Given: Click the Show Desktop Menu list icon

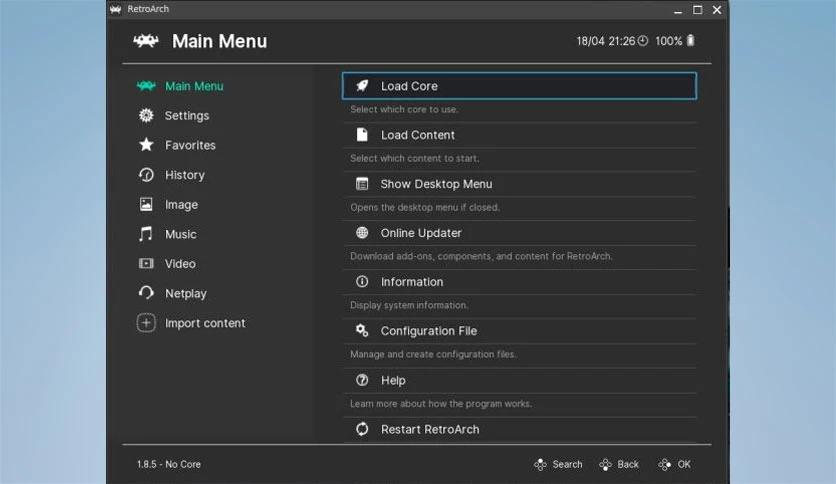Looking at the screenshot, I should (362, 184).
